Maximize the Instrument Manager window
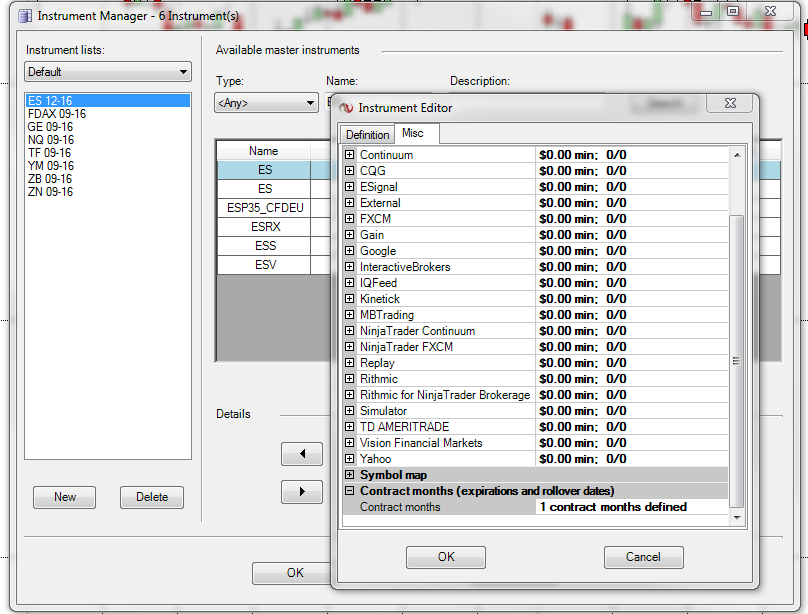This screenshot has height=614, width=808. (x=732, y=11)
